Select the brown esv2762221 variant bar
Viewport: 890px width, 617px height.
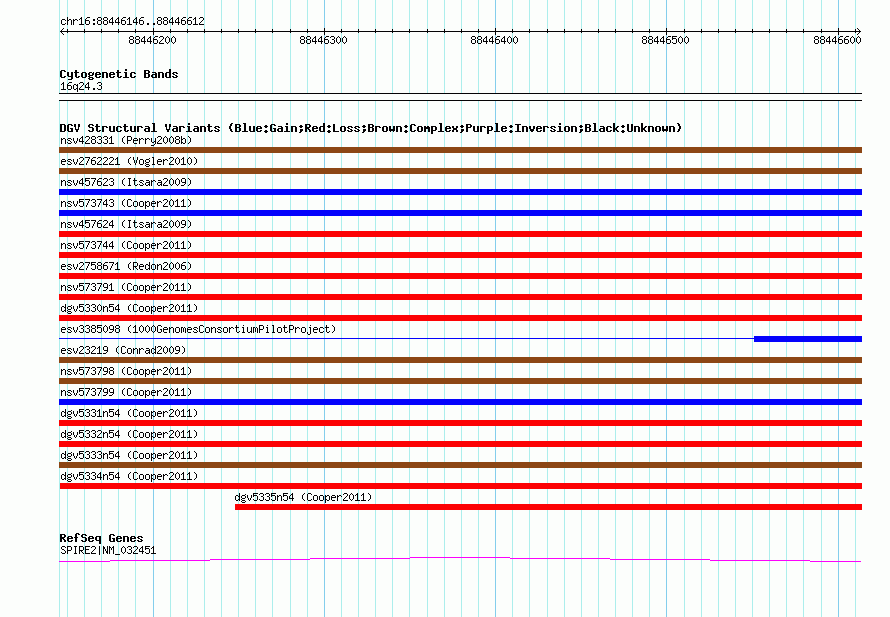point(460,171)
